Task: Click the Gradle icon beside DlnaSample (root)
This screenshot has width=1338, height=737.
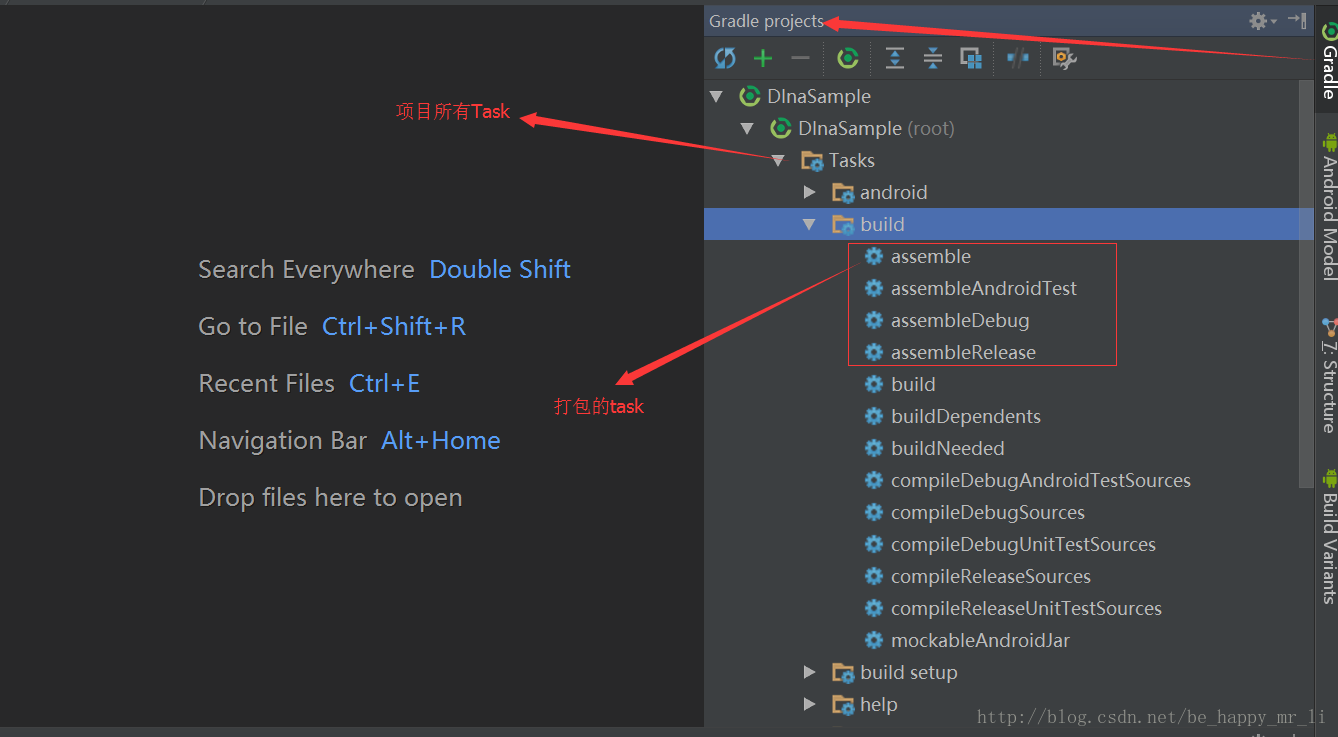Action: click(x=781, y=129)
